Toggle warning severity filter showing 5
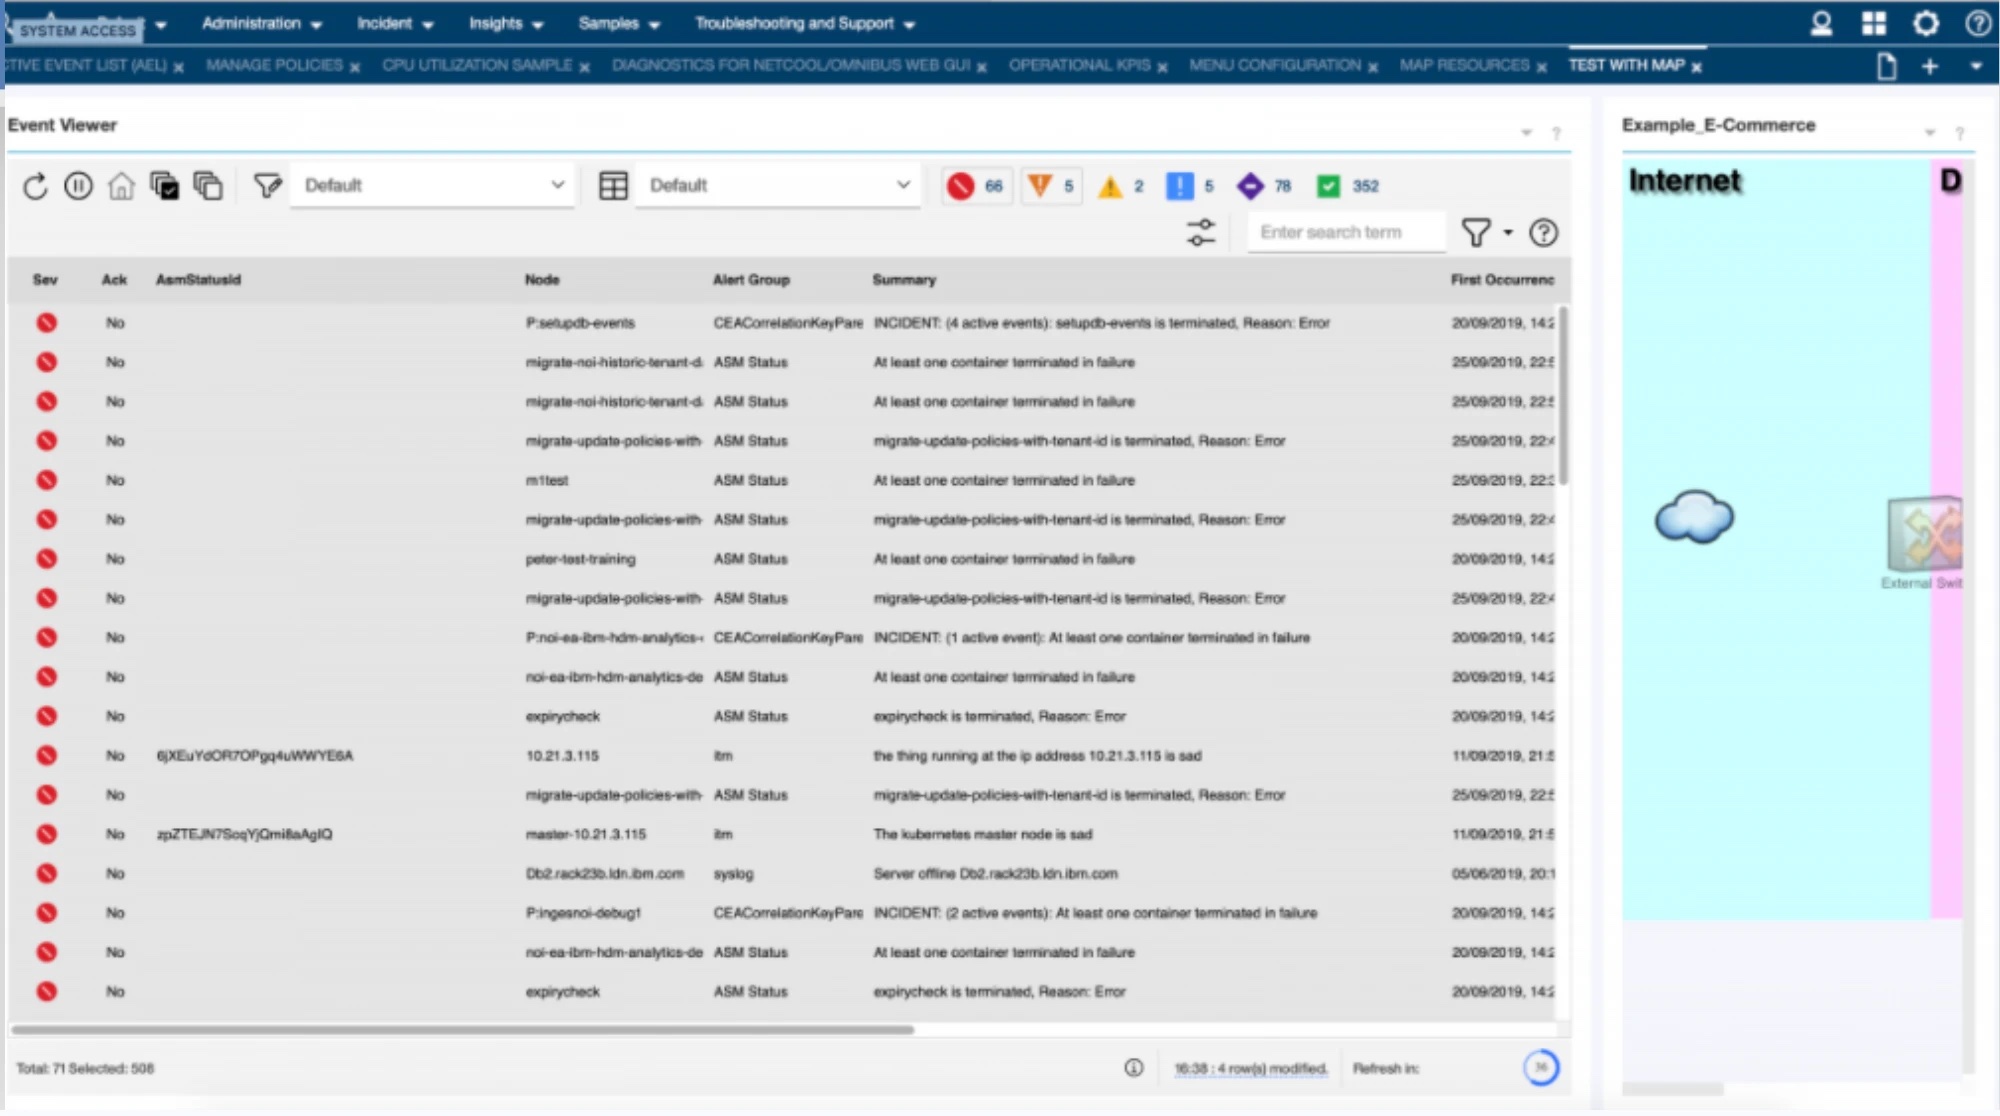Viewport: 2000px width, 1116px height. pyautogui.click(x=1190, y=186)
